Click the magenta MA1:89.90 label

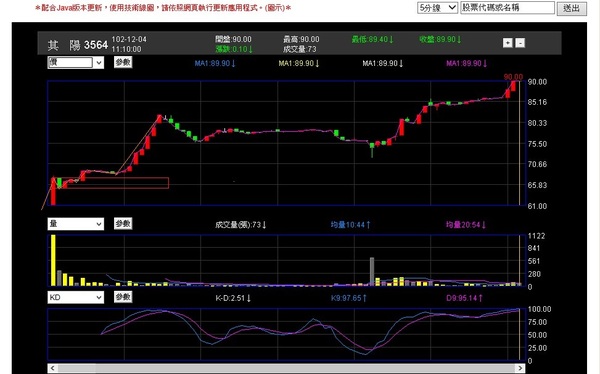point(466,64)
